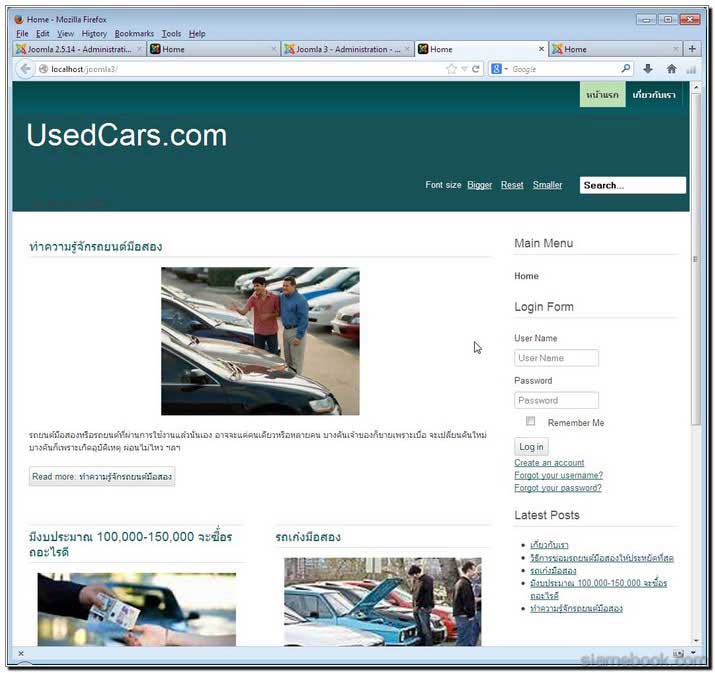This screenshot has height=673, width=715.
Task: Switch to Joomla 2.5.14 Administration tab
Action: [x=79, y=49]
